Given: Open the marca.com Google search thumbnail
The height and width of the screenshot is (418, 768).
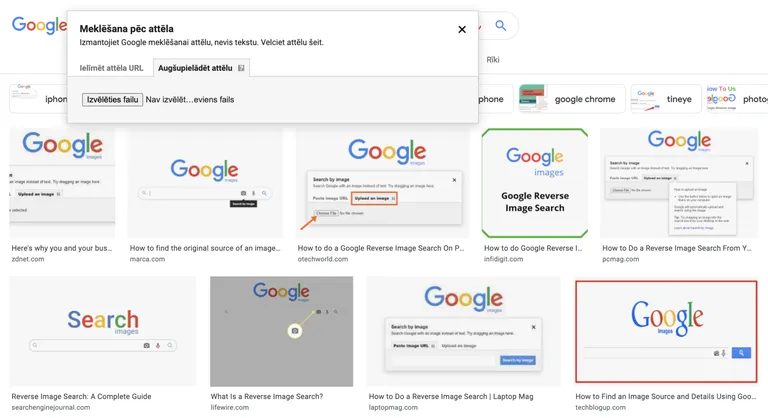Looking at the screenshot, I should point(205,183).
